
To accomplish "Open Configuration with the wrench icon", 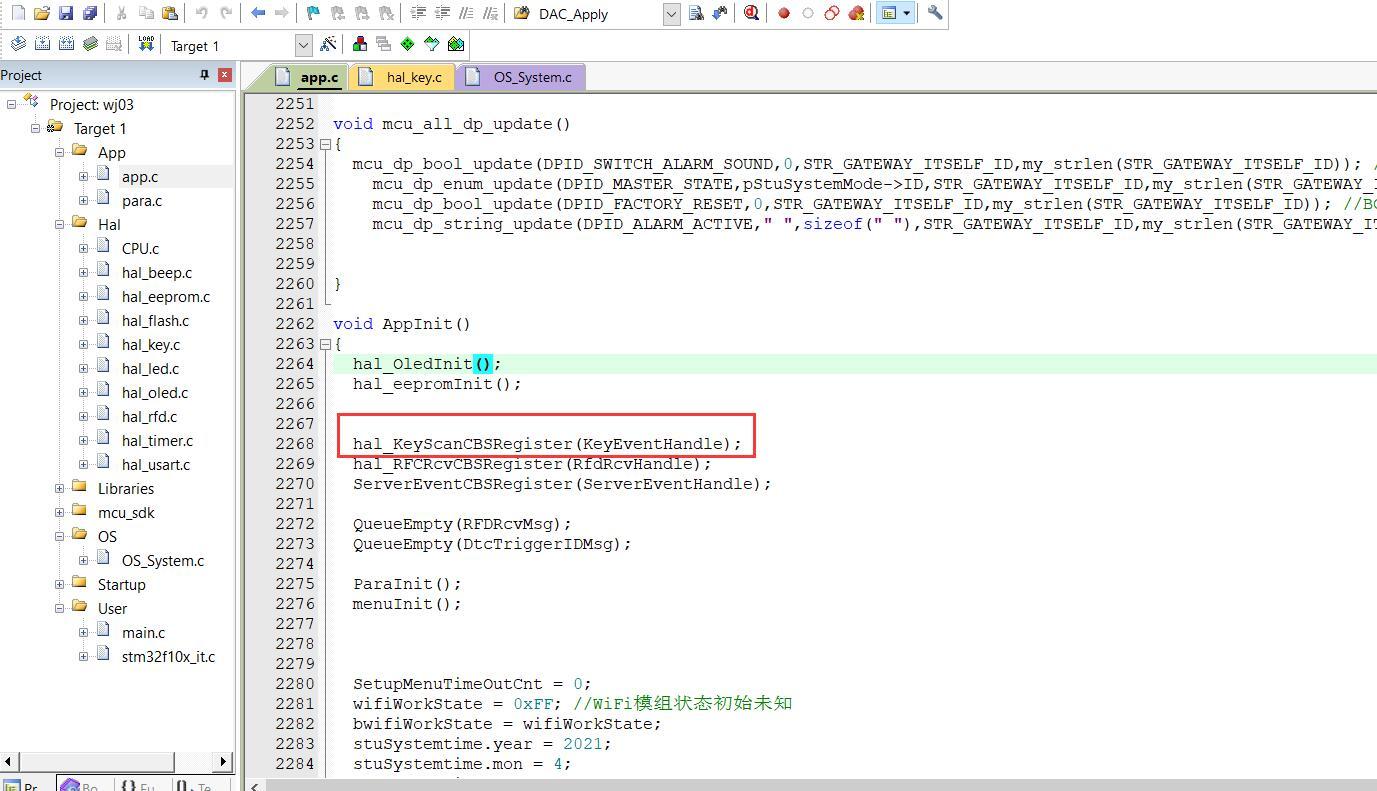I will coord(935,14).
